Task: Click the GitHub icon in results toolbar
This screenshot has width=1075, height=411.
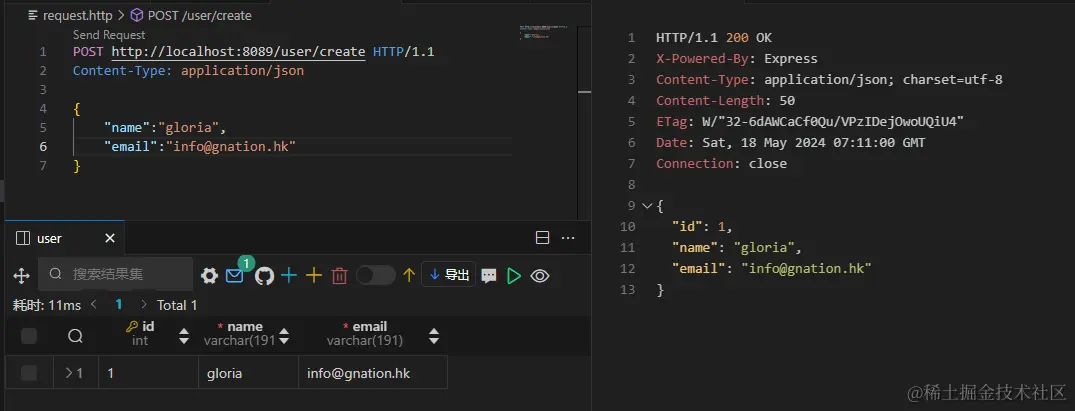Action: 264,276
